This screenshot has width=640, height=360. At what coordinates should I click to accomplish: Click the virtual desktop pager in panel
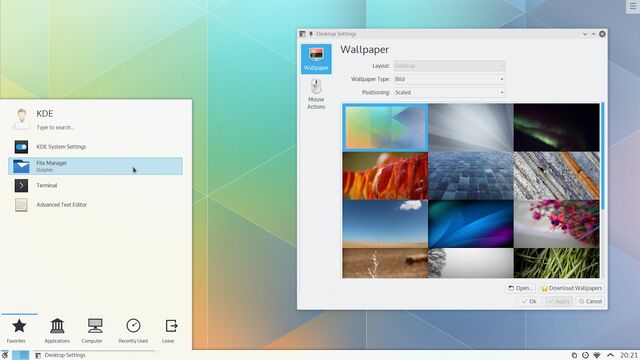pyautogui.click(x=20, y=355)
